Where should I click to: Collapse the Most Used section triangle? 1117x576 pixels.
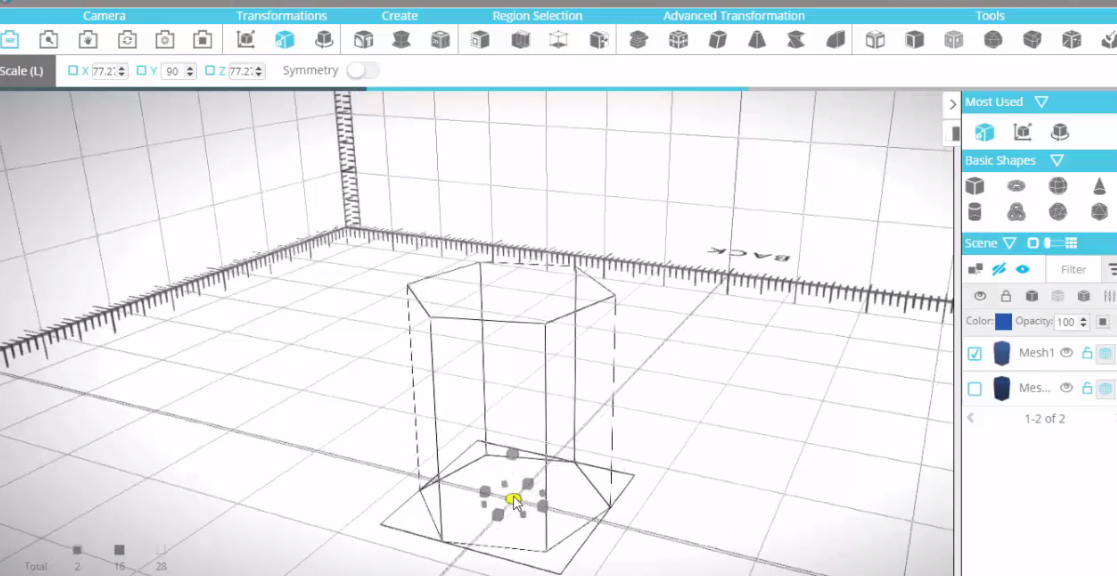pyautogui.click(x=1041, y=102)
